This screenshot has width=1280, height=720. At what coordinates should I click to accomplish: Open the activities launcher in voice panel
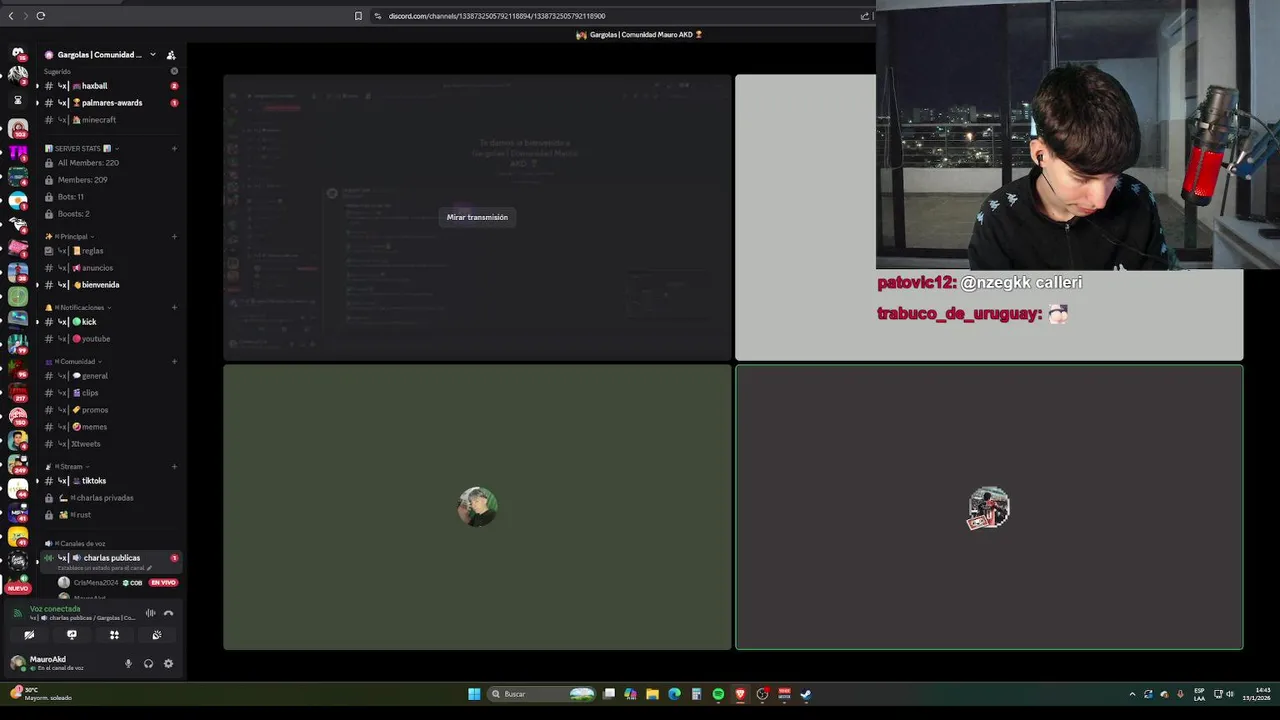pyautogui.click(x=114, y=635)
